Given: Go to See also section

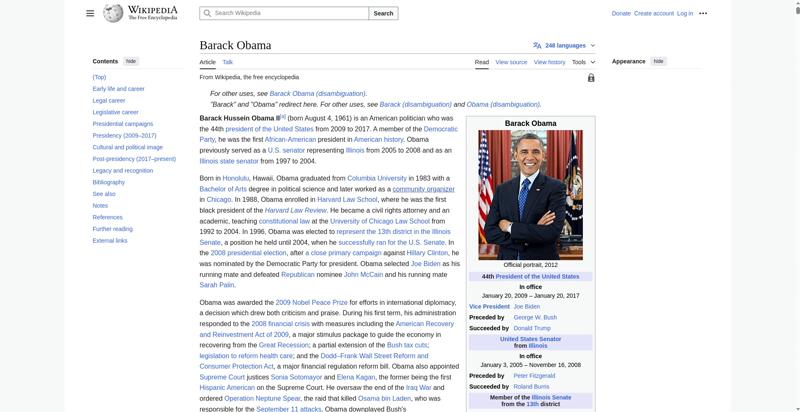Looking at the screenshot, I should (x=104, y=194).
